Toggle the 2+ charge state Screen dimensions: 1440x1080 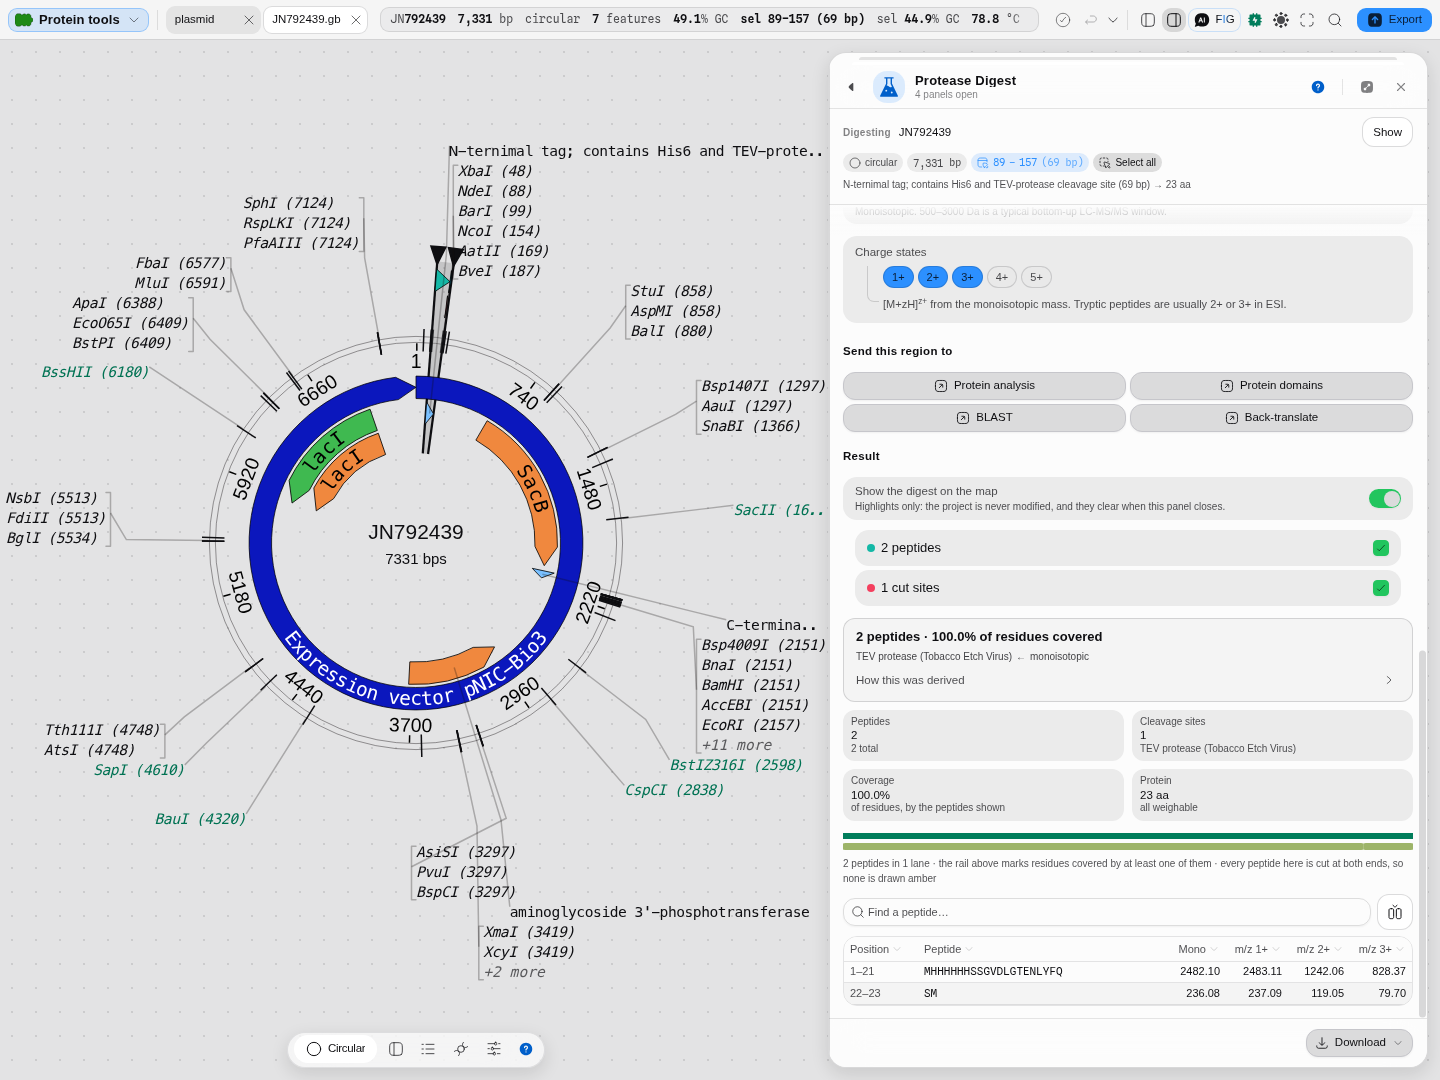[x=932, y=277]
